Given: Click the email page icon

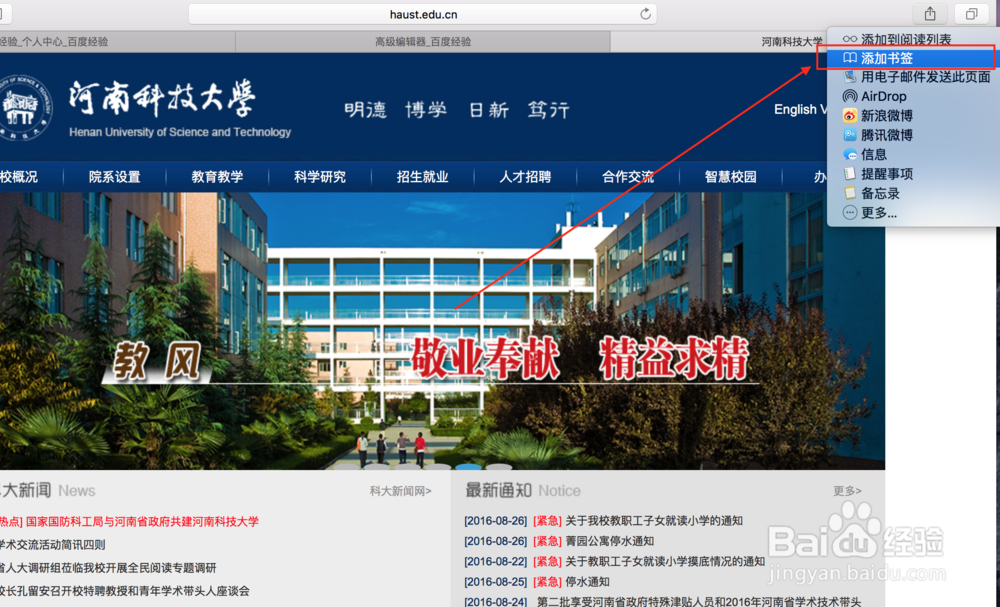Looking at the screenshot, I should coord(849,77).
